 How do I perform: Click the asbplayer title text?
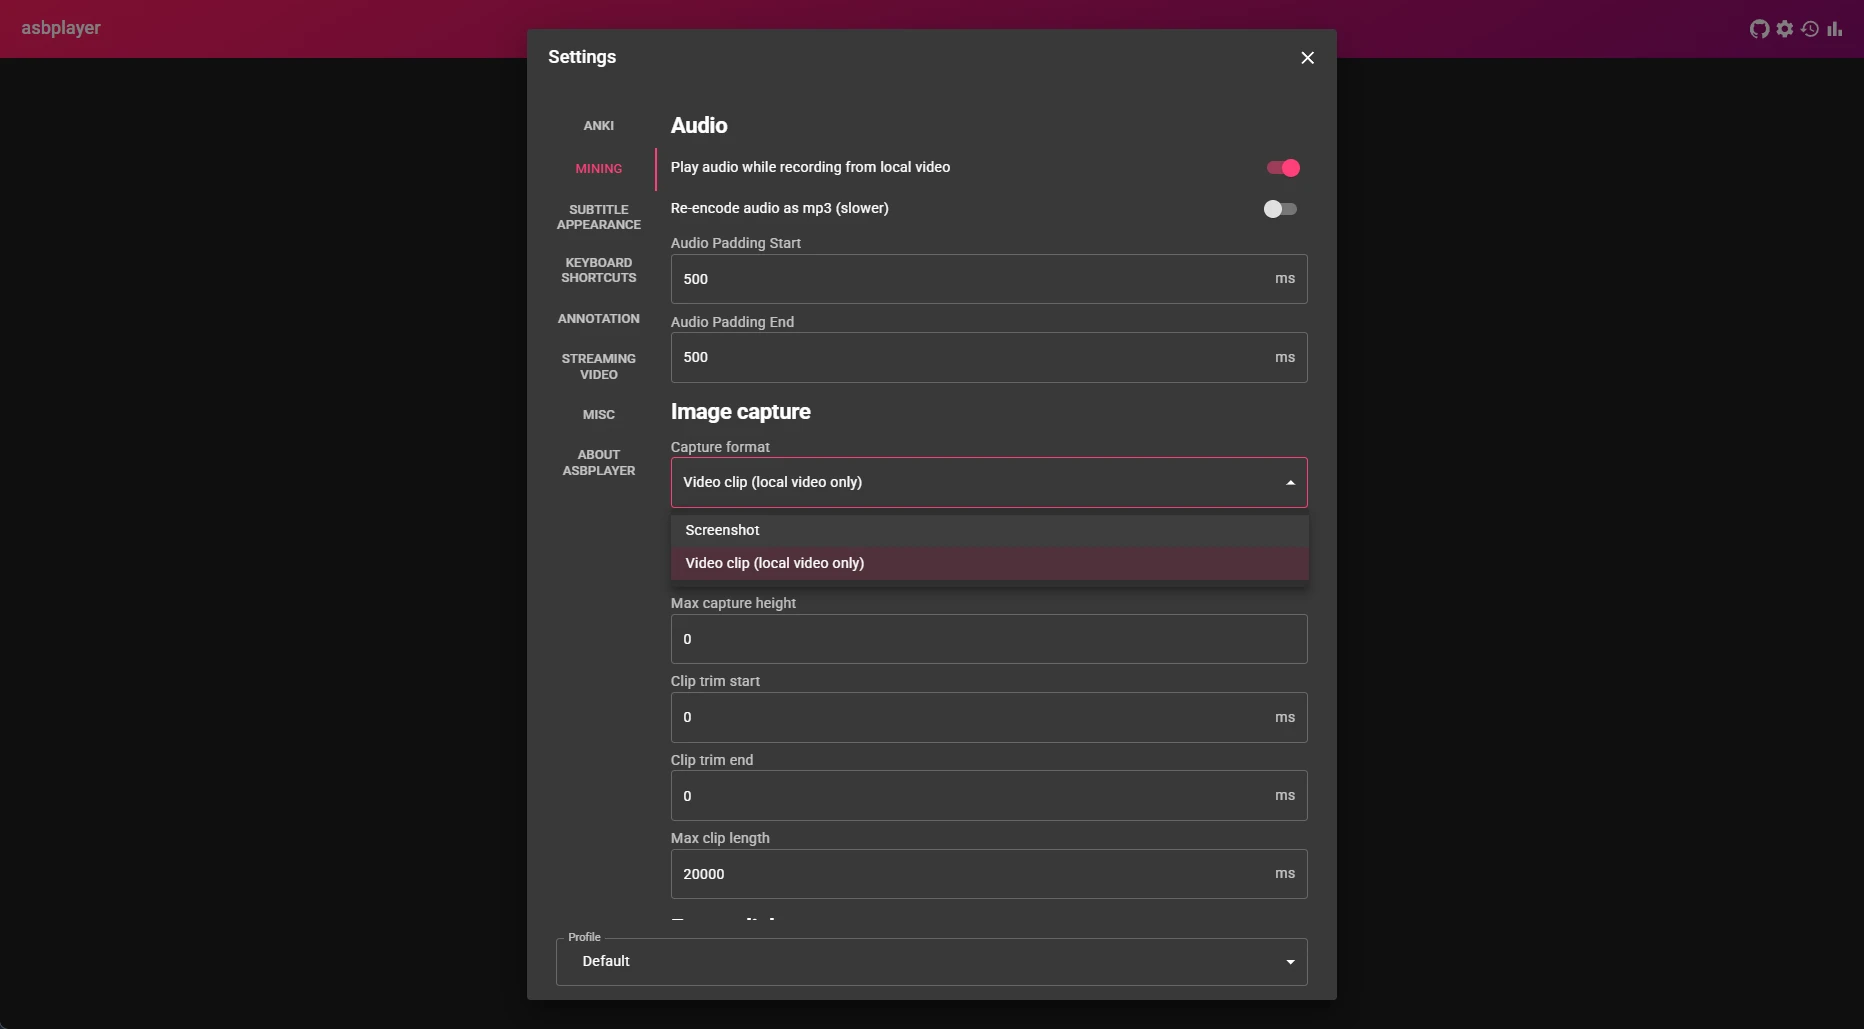pyautogui.click(x=61, y=28)
